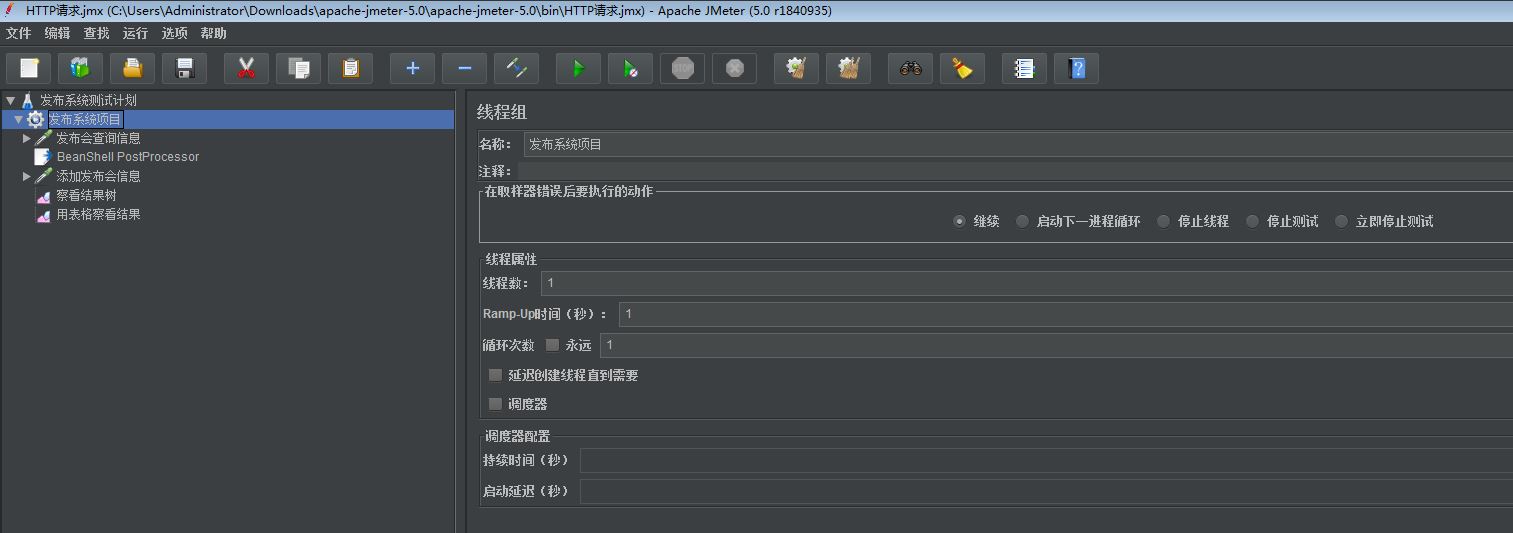
Task: Open the Help icon in the toolbar
Action: [1076, 68]
